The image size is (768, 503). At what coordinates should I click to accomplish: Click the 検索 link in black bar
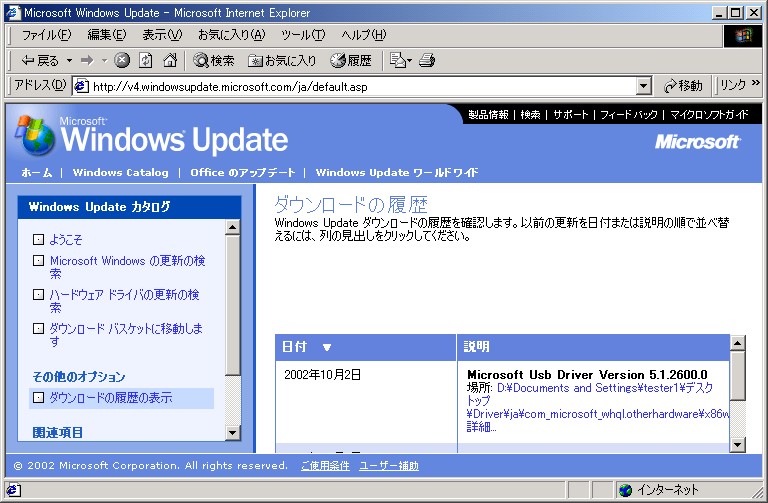click(530, 115)
